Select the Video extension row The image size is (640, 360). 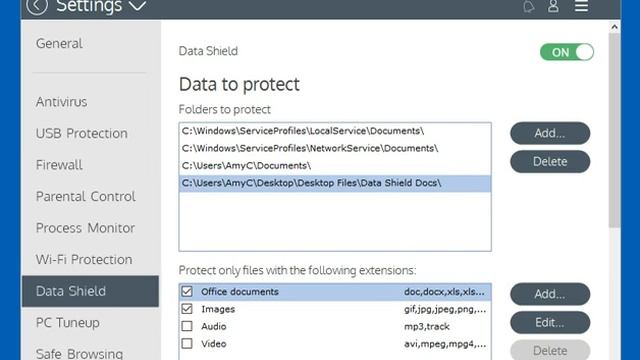click(x=335, y=344)
